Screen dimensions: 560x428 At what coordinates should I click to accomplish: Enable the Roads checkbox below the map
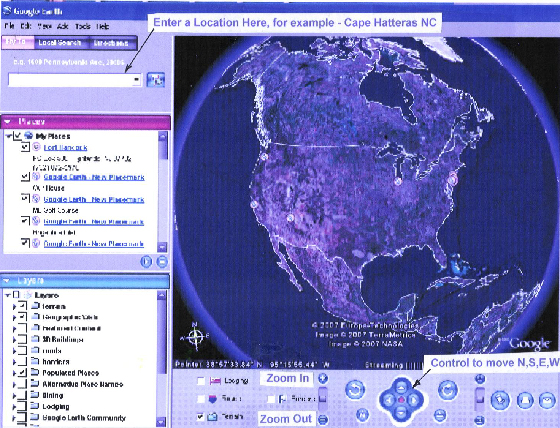[201, 399]
